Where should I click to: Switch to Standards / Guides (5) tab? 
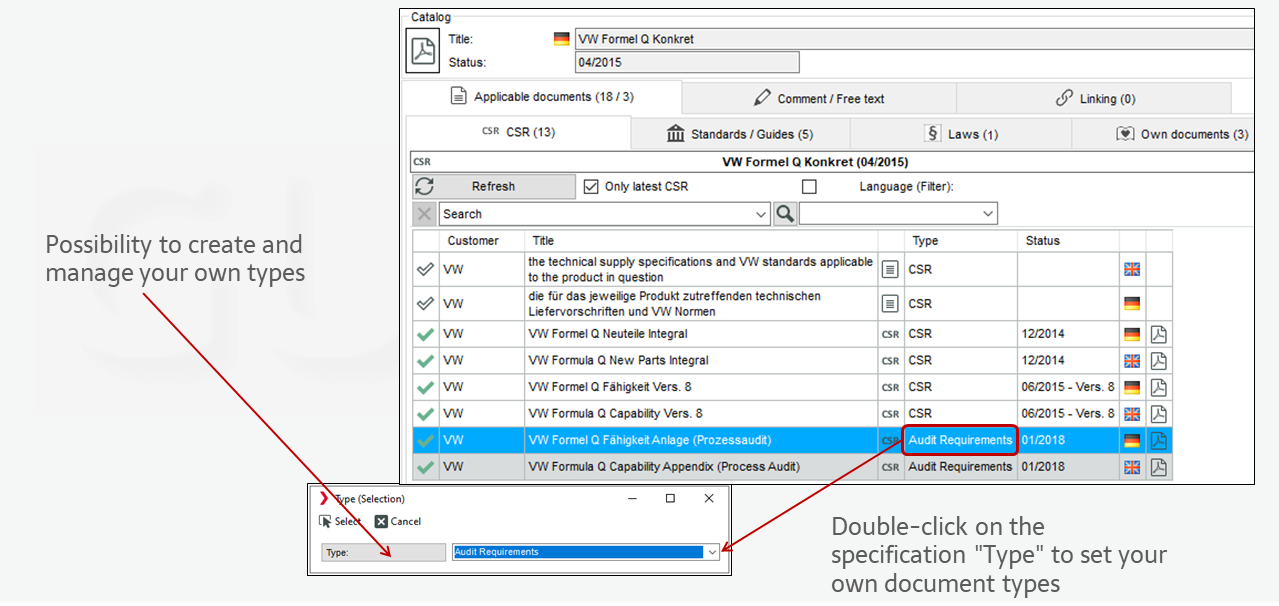(x=740, y=134)
